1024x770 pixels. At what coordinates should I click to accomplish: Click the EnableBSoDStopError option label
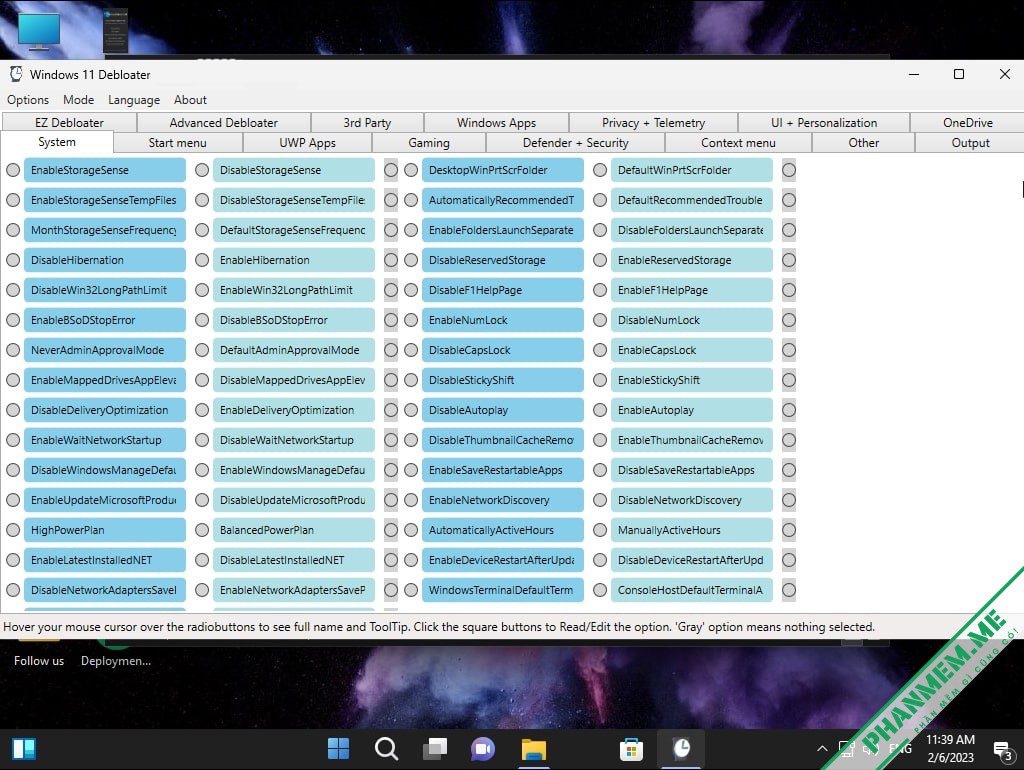(104, 321)
